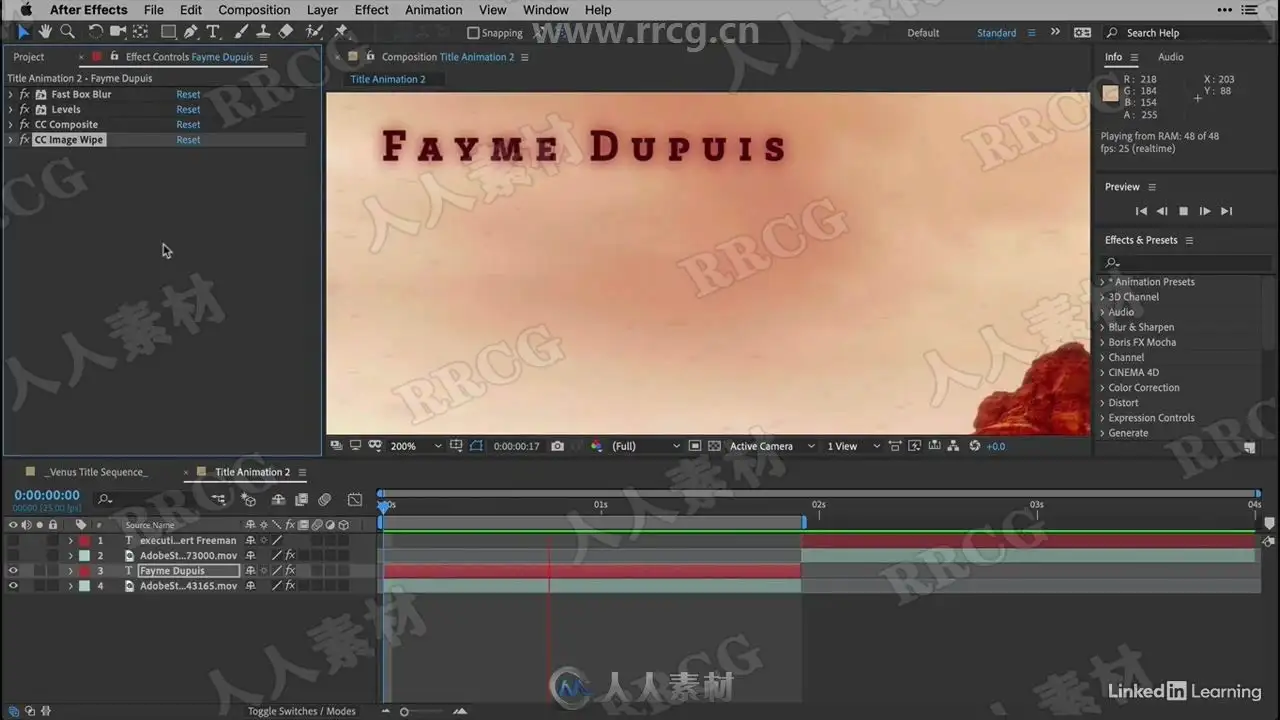Toggle fx for Levels effect
The height and width of the screenshot is (720, 1280).
25,109
